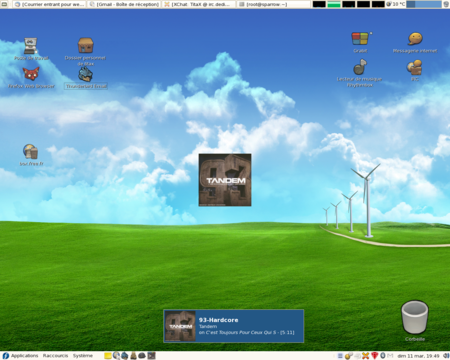This screenshot has width=450, height=360.
Task: Launch the IRC desktop icon
Action: (x=415, y=67)
